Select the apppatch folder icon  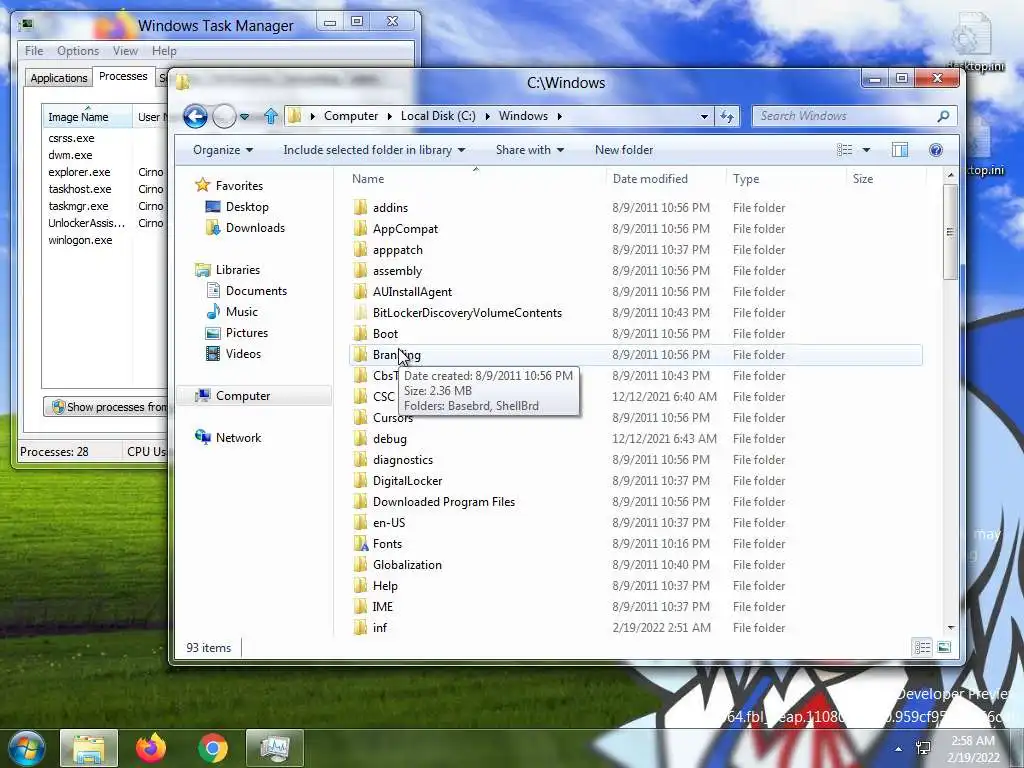point(360,249)
